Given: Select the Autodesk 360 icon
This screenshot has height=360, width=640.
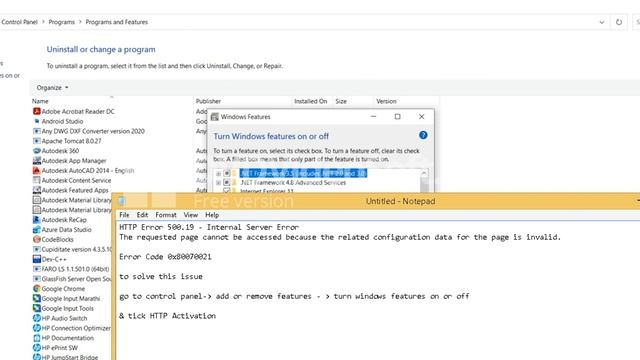Looking at the screenshot, I should coord(36,151).
